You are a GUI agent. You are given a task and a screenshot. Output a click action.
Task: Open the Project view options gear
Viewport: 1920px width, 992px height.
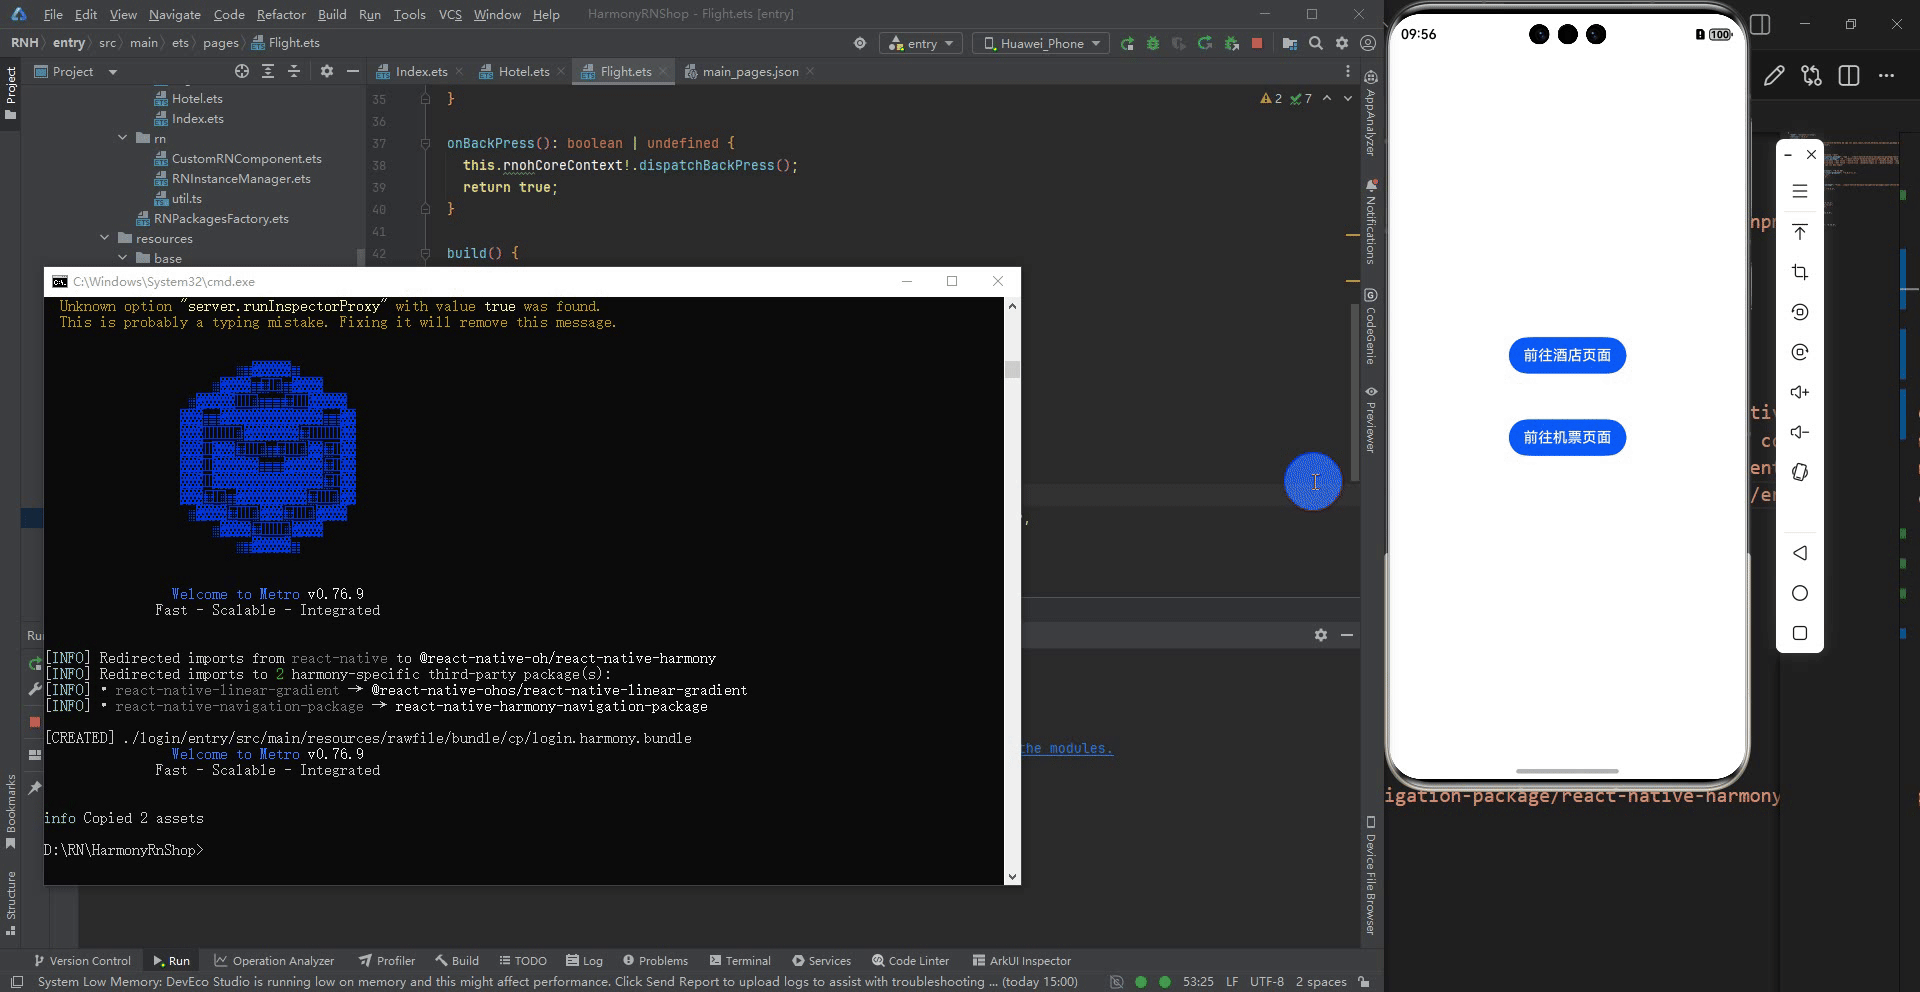pos(326,71)
